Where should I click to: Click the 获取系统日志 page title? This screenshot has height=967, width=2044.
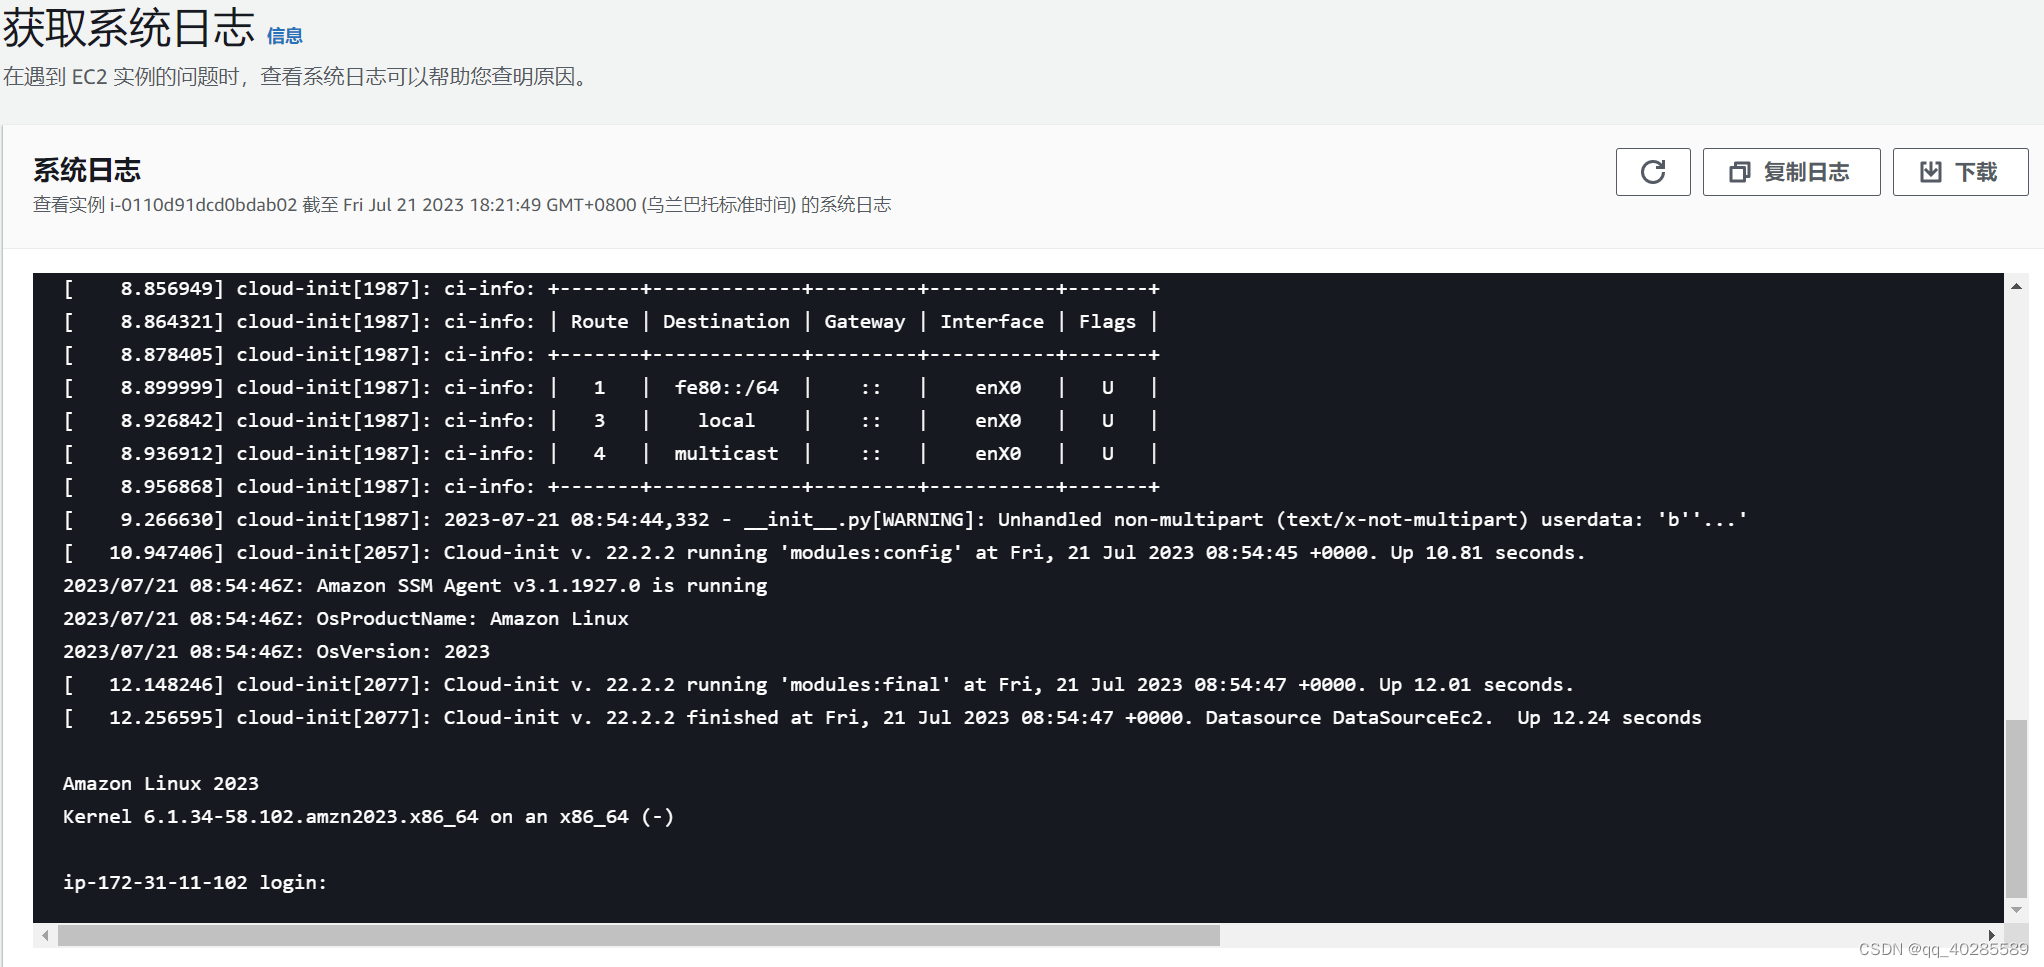(129, 28)
